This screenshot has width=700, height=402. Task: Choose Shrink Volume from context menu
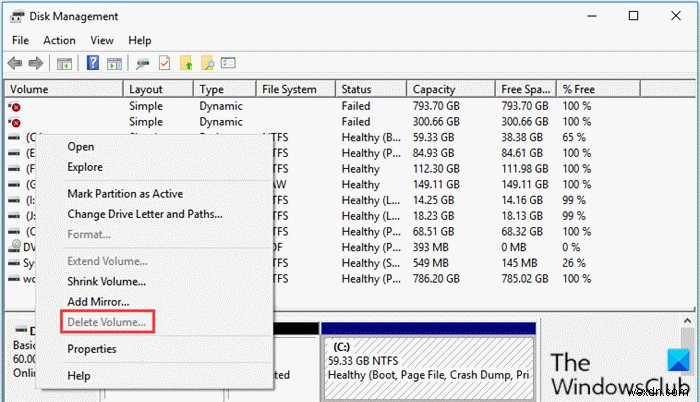coord(106,281)
